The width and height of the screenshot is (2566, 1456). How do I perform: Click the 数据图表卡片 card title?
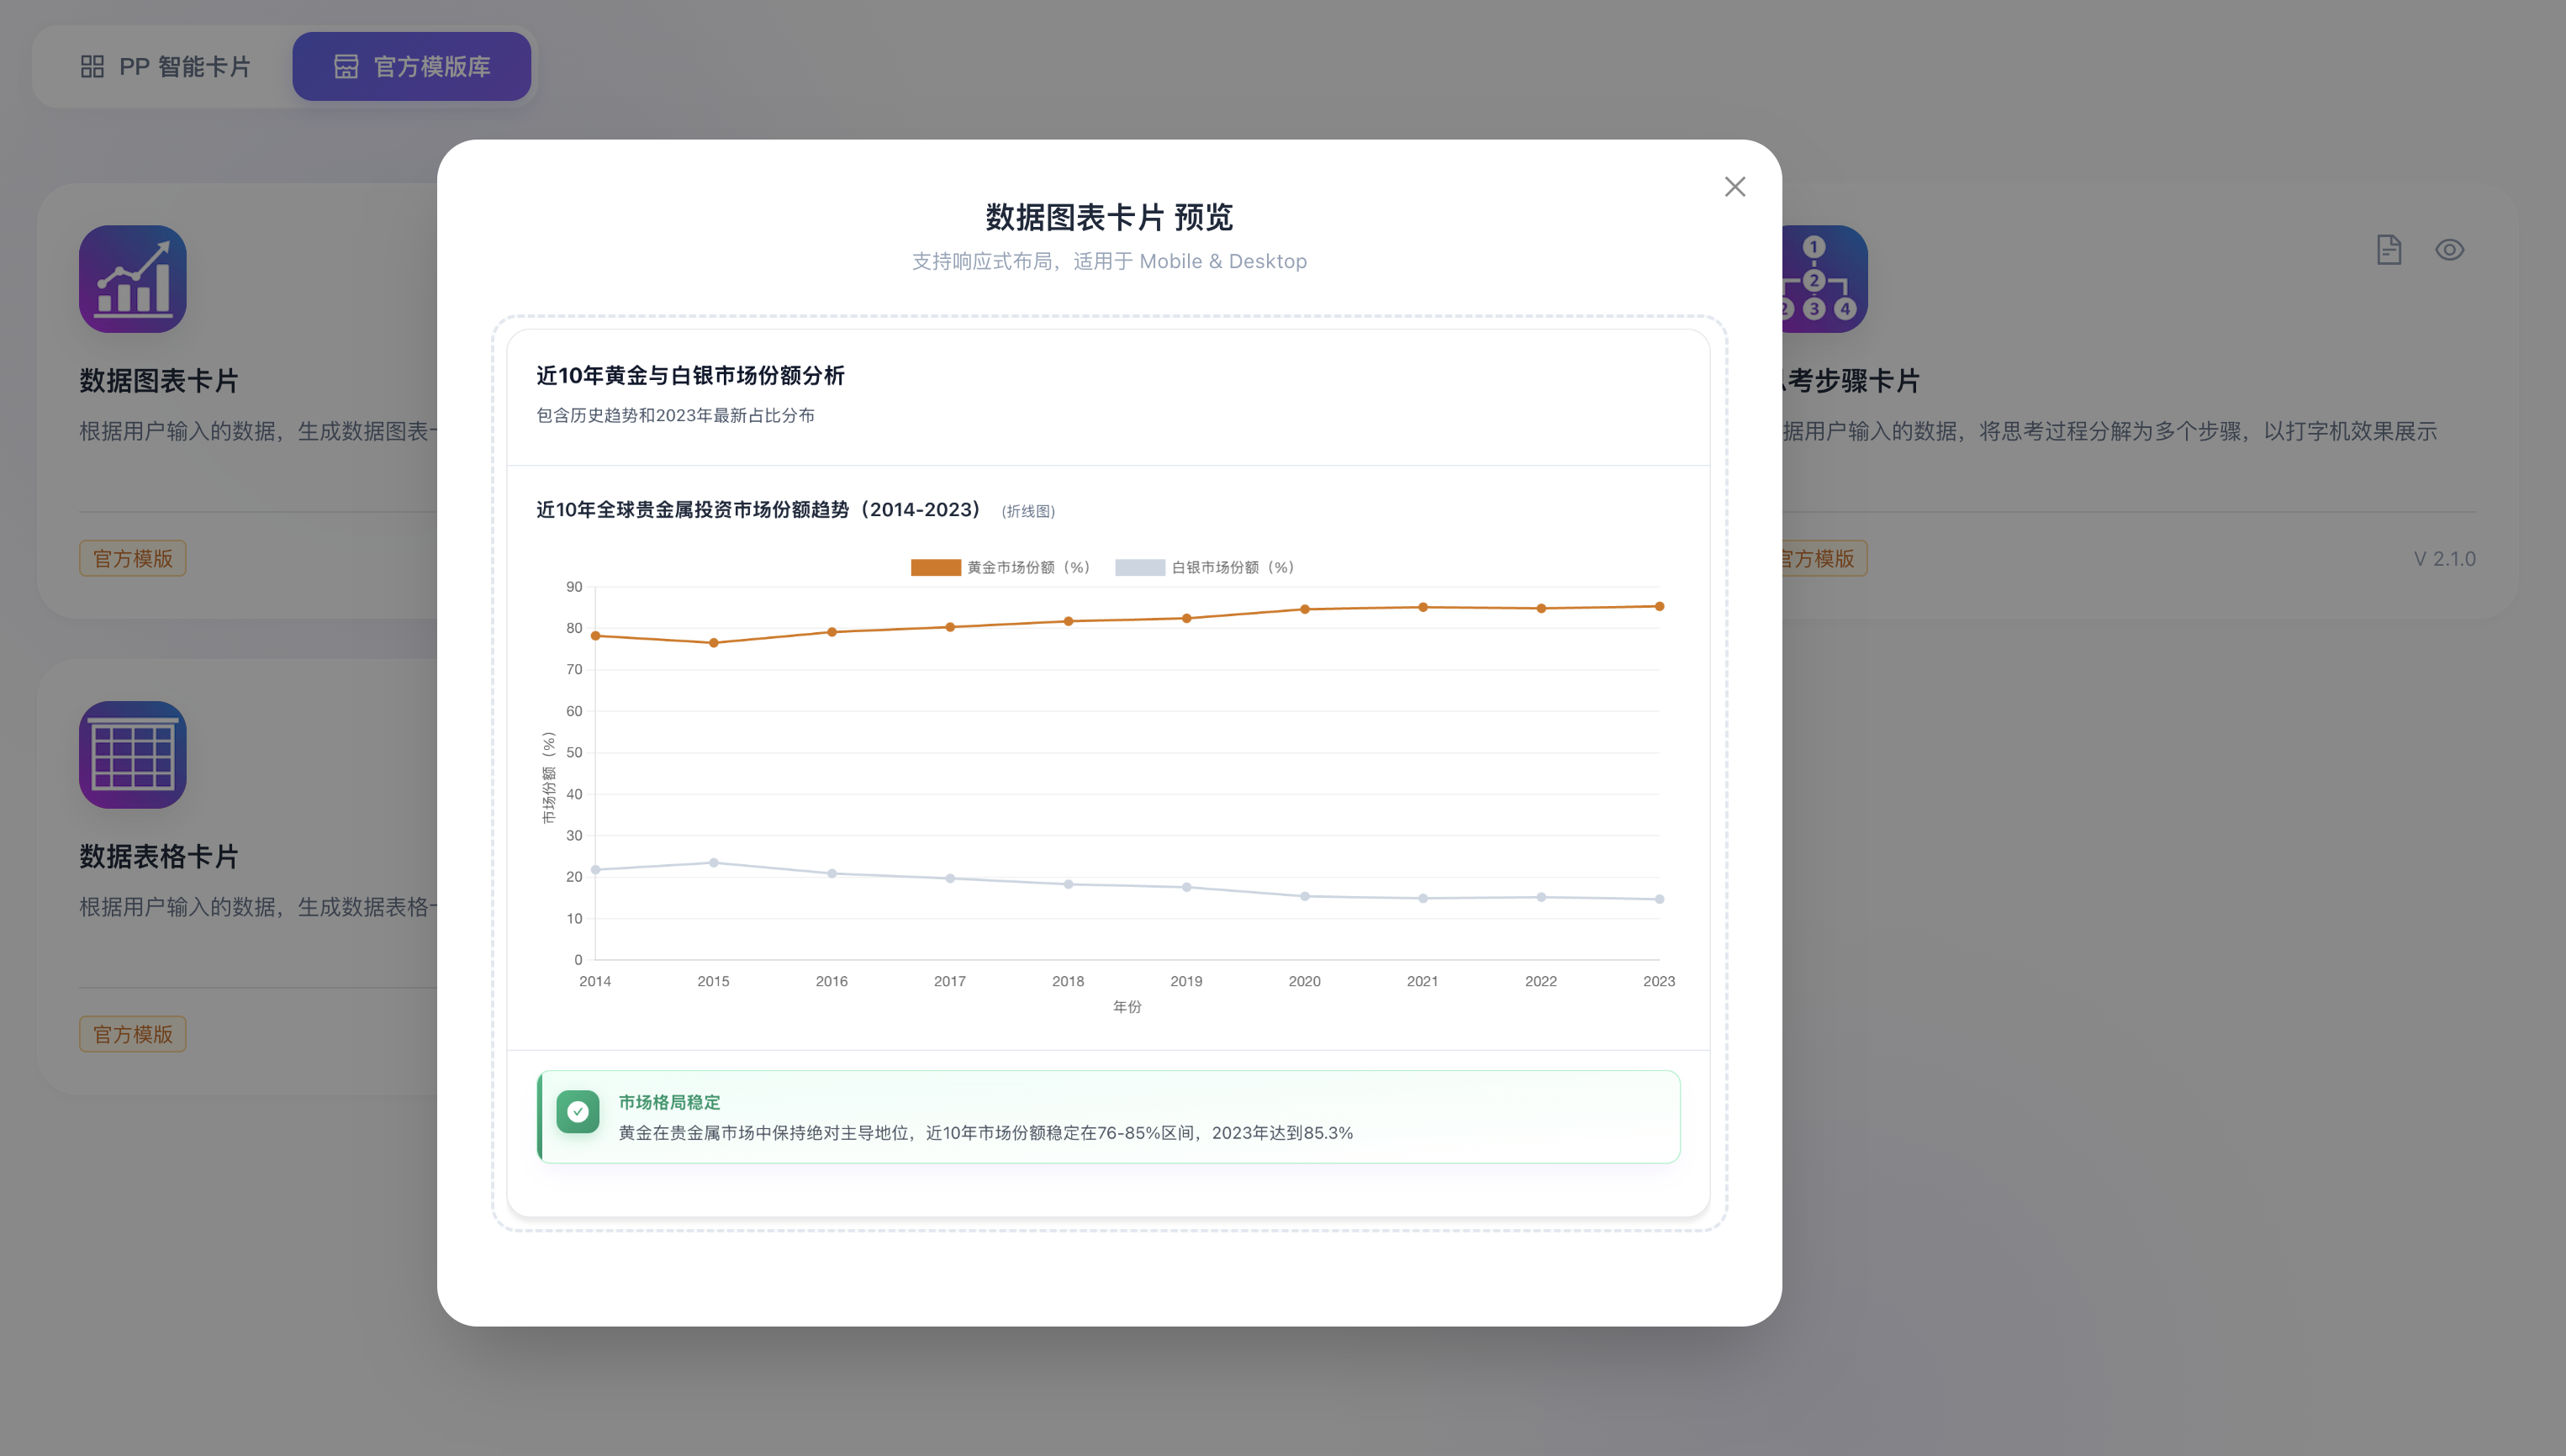159,381
